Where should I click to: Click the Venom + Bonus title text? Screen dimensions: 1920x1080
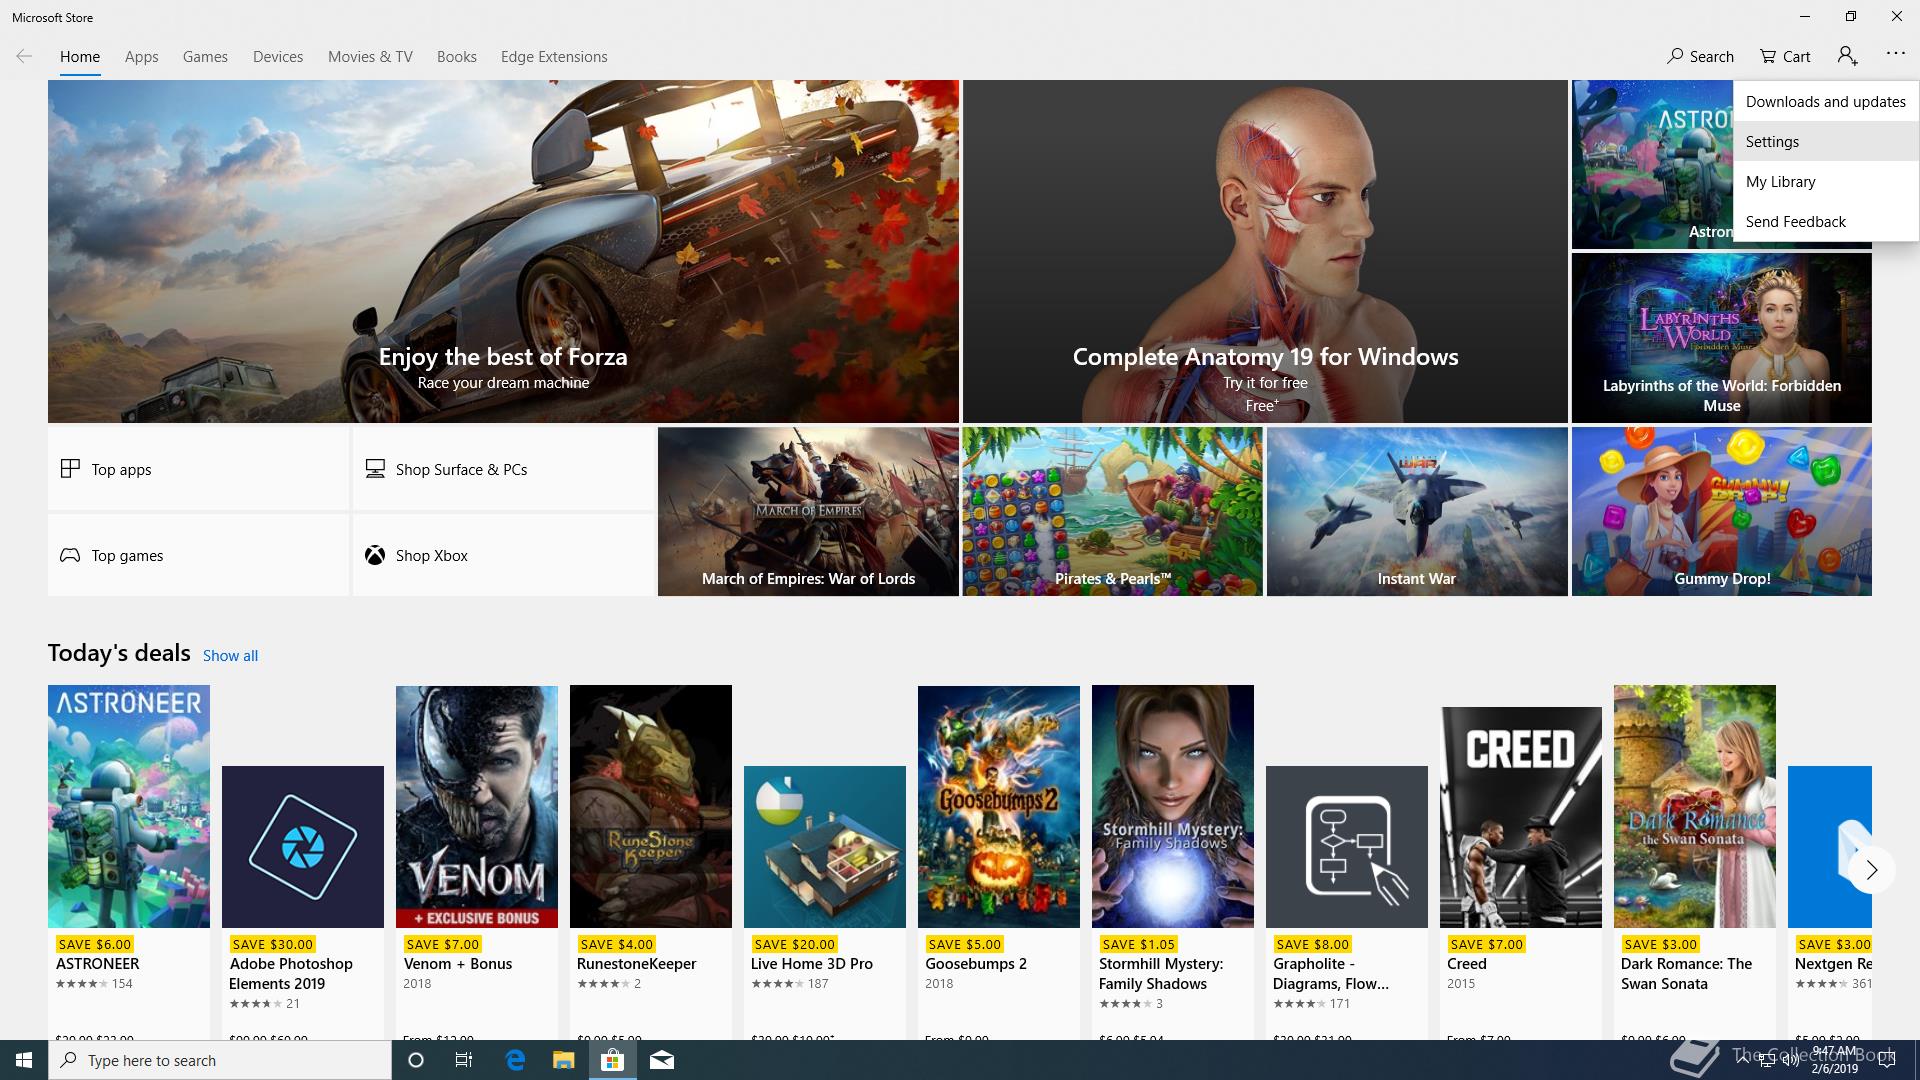click(x=457, y=964)
